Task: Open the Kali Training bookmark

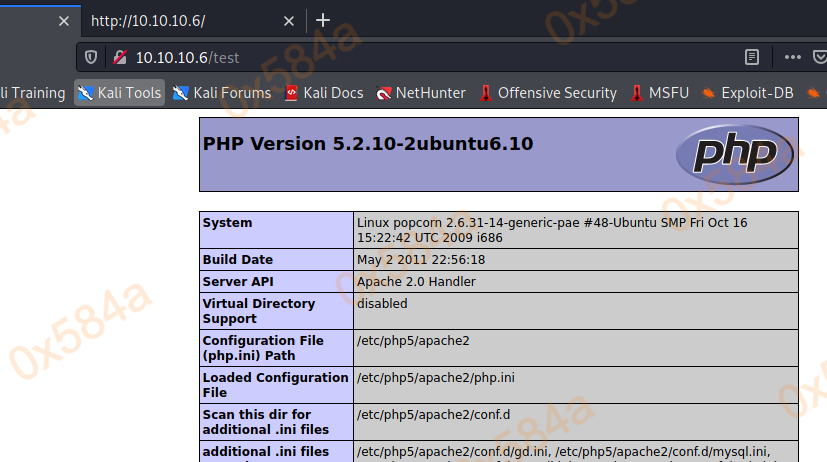Action: (32, 93)
